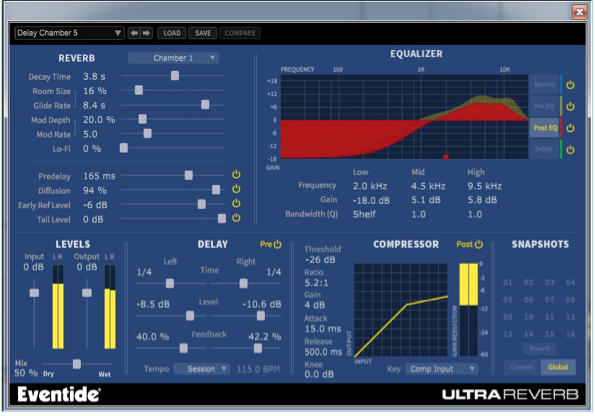Open the Tempo Session dropdown
595x416 pixels.
[x=201, y=369]
